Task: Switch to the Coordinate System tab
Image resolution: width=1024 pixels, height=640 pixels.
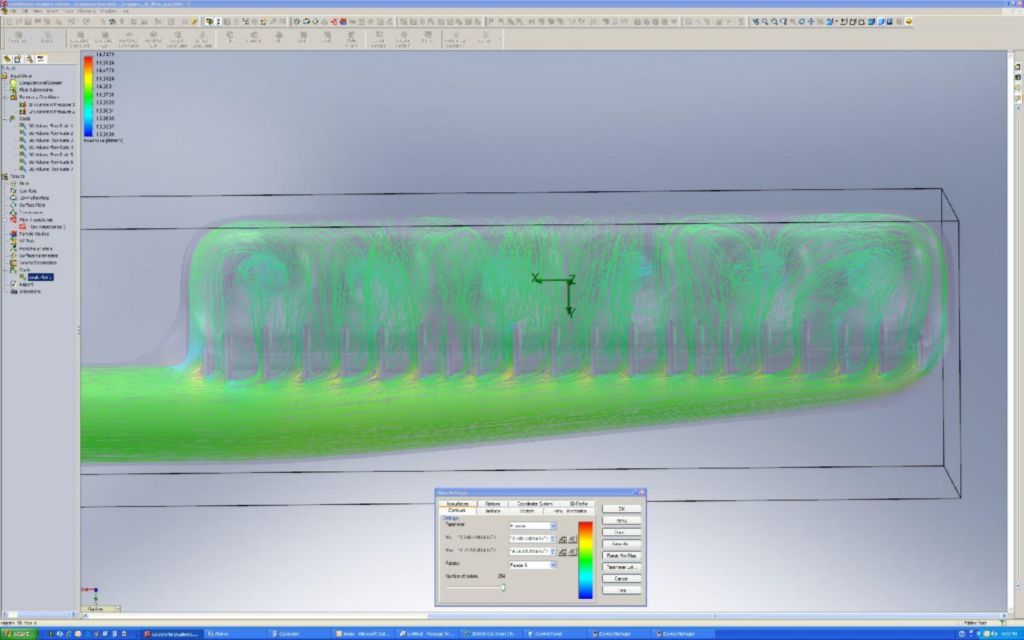Action: (535, 503)
